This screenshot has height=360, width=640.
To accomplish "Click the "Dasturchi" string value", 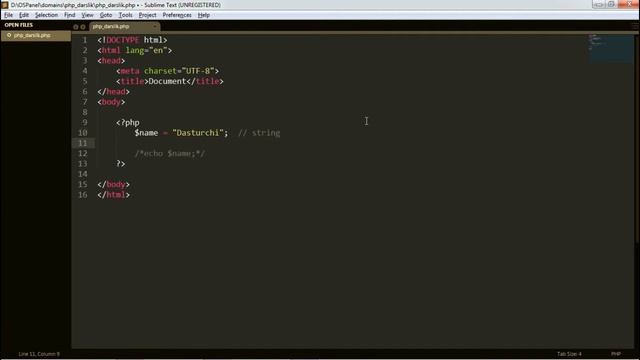I will tap(198, 133).
